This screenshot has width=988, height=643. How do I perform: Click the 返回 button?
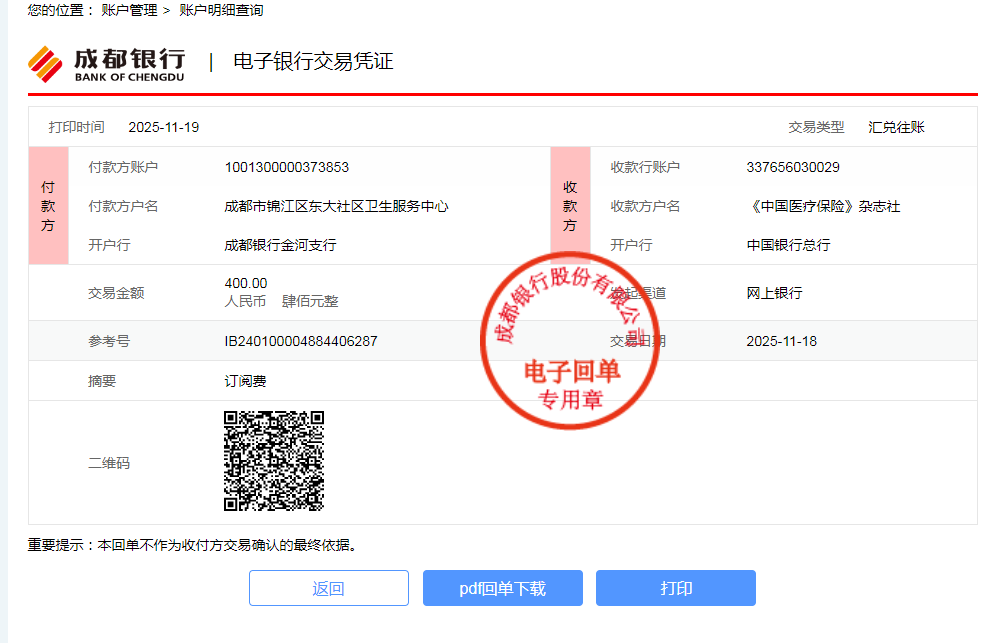point(328,588)
